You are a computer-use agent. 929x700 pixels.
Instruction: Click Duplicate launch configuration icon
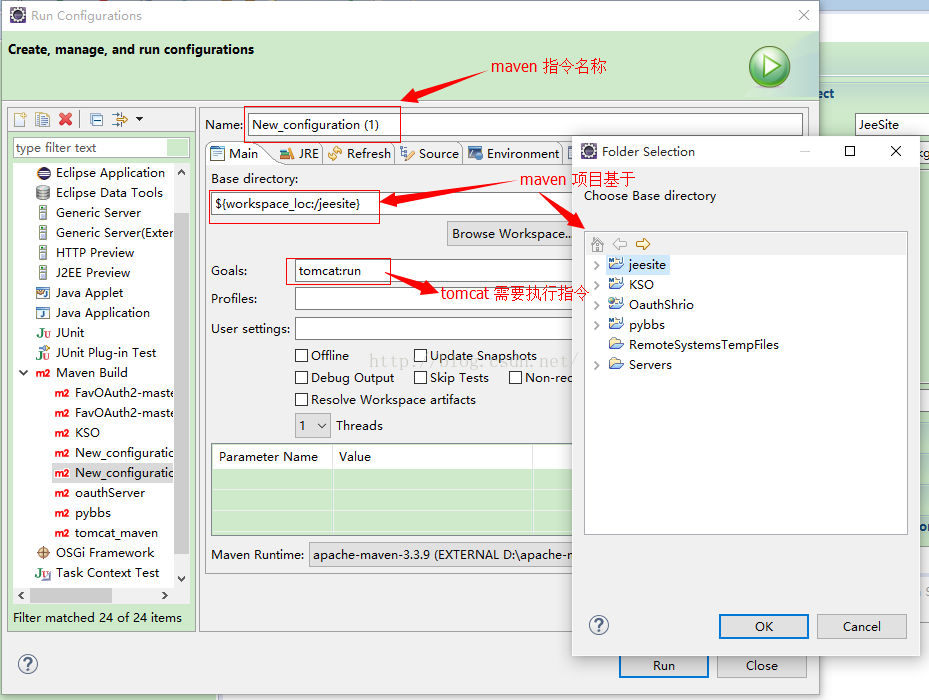[x=42, y=120]
